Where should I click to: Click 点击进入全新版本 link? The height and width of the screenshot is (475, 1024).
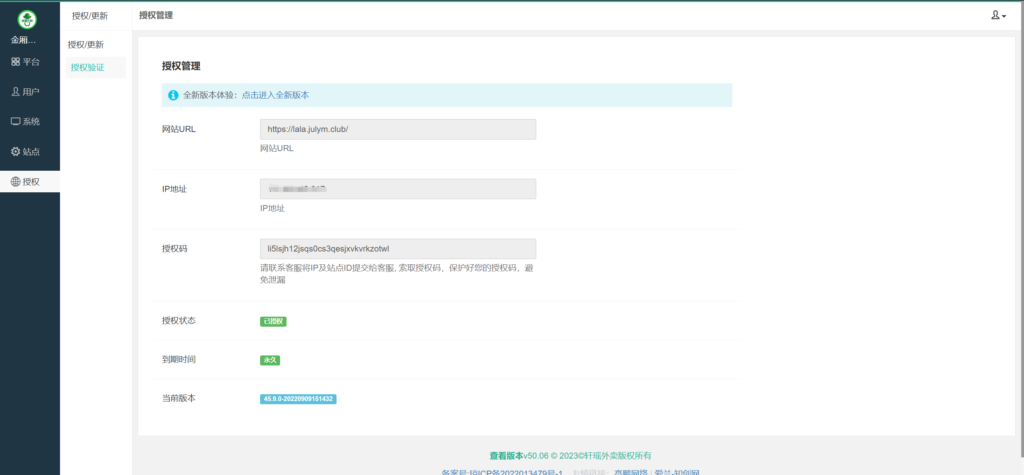pyautogui.click(x=275, y=95)
